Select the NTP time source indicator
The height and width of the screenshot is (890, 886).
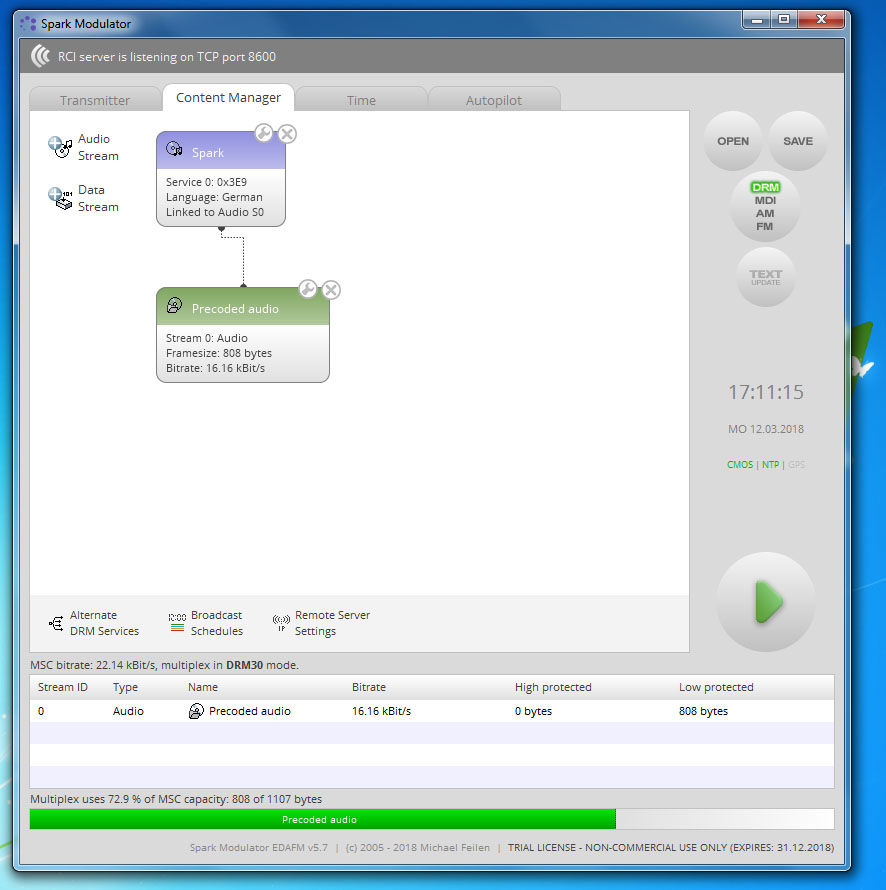coord(770,465)
